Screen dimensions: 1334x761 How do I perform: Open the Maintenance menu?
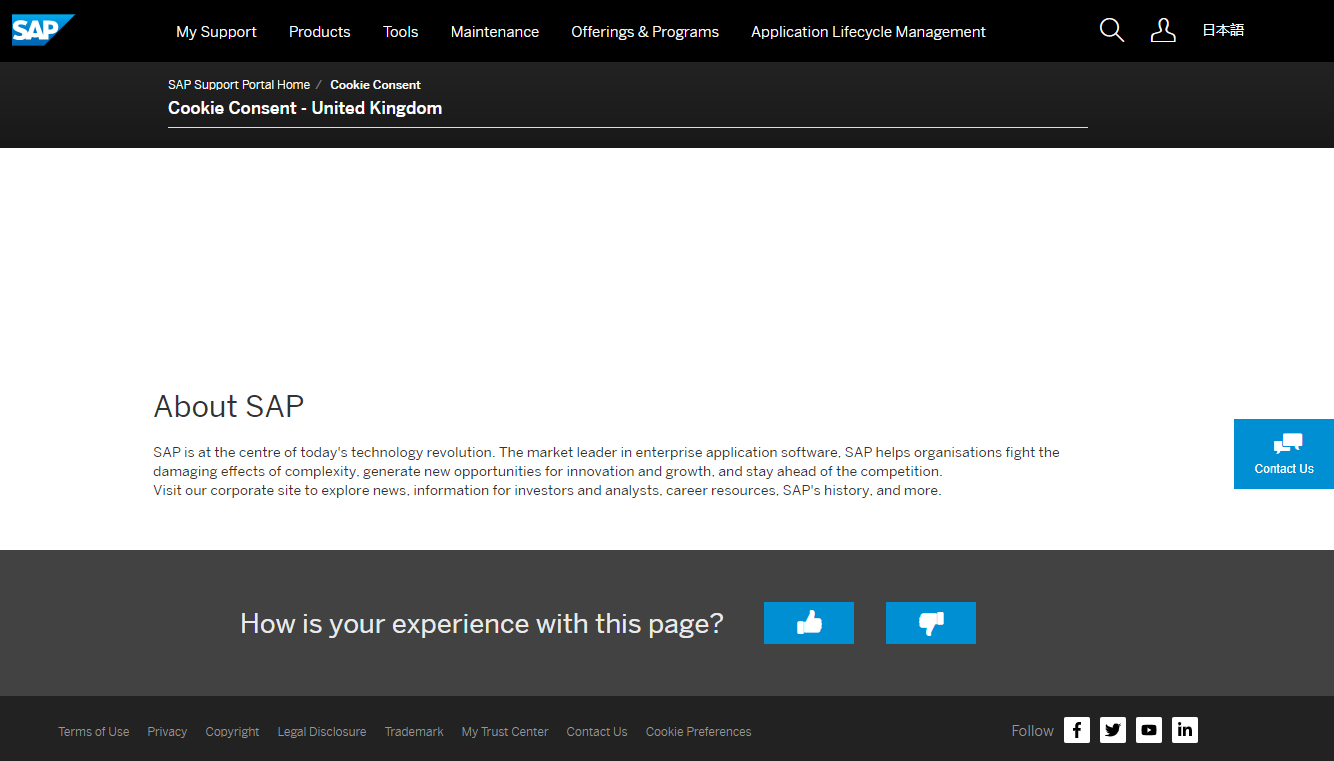coord(495,32)
